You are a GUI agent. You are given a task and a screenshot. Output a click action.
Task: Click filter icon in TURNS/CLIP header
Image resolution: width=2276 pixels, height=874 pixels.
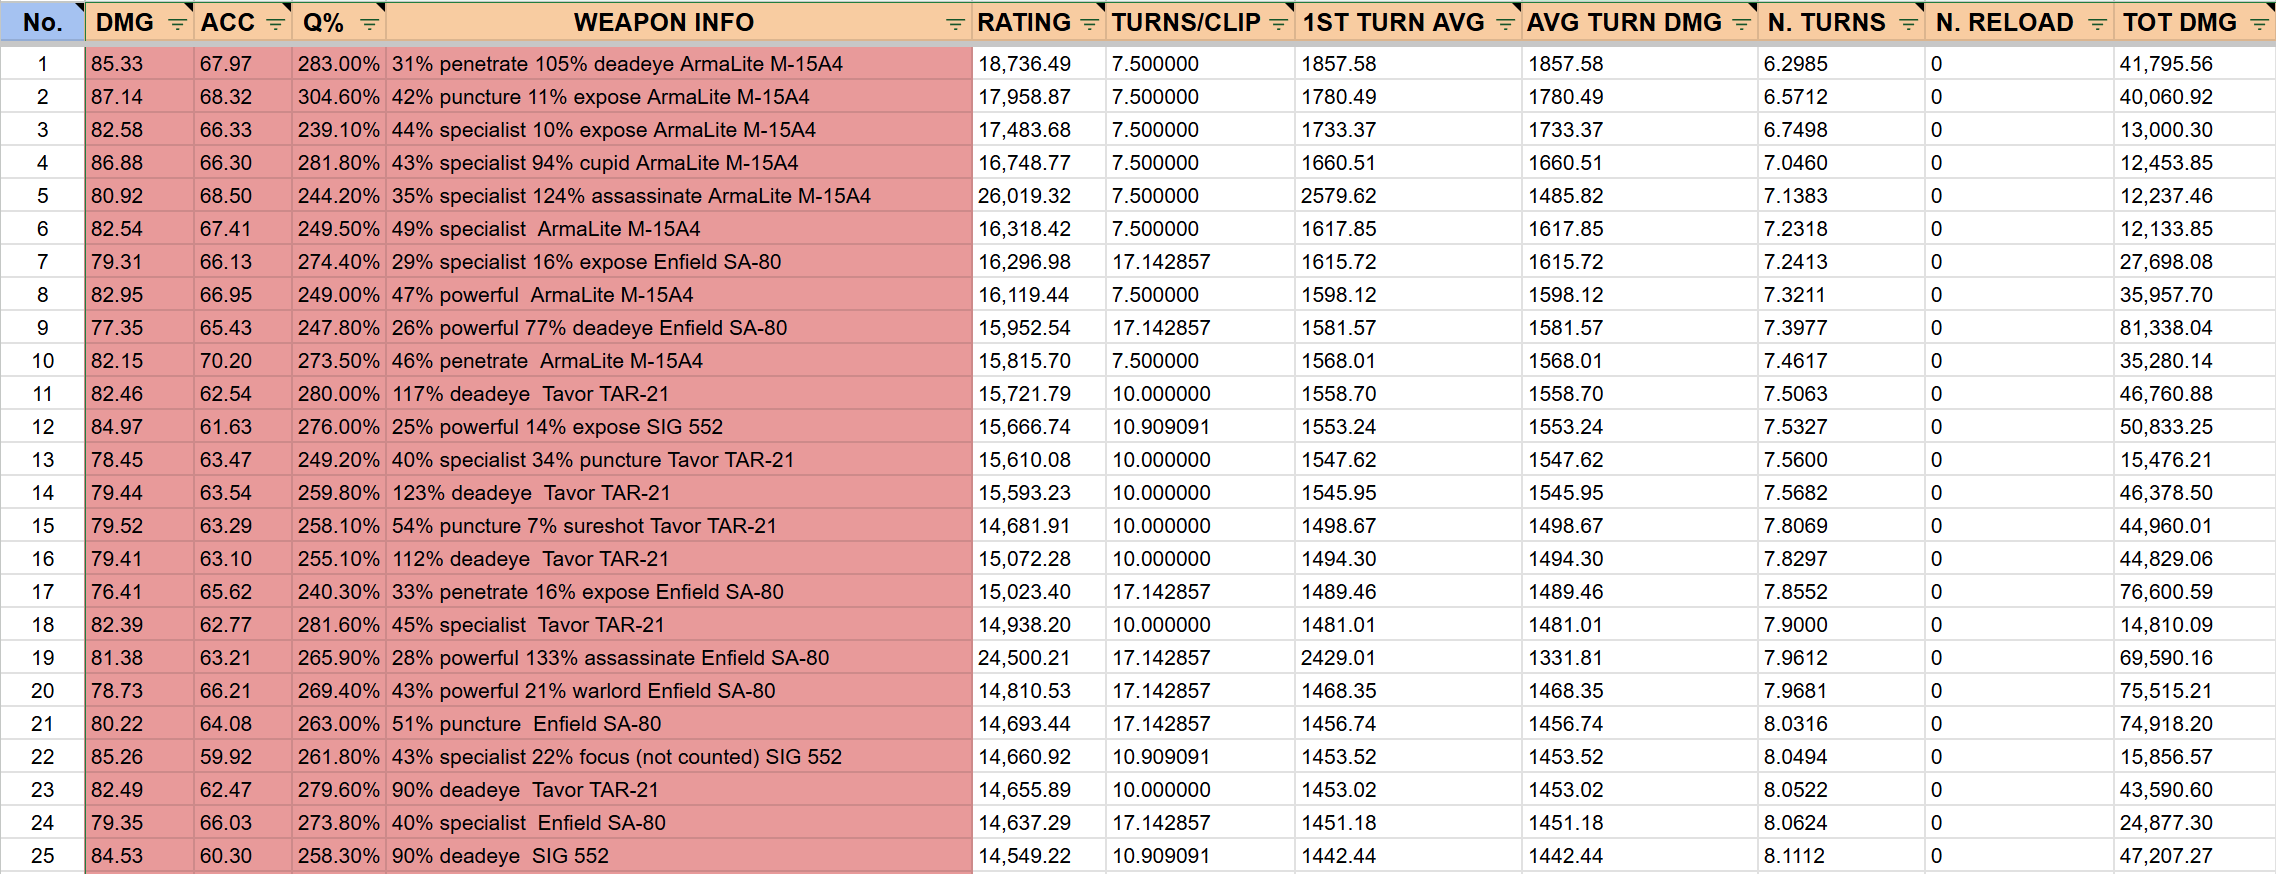click(1278, 24)
